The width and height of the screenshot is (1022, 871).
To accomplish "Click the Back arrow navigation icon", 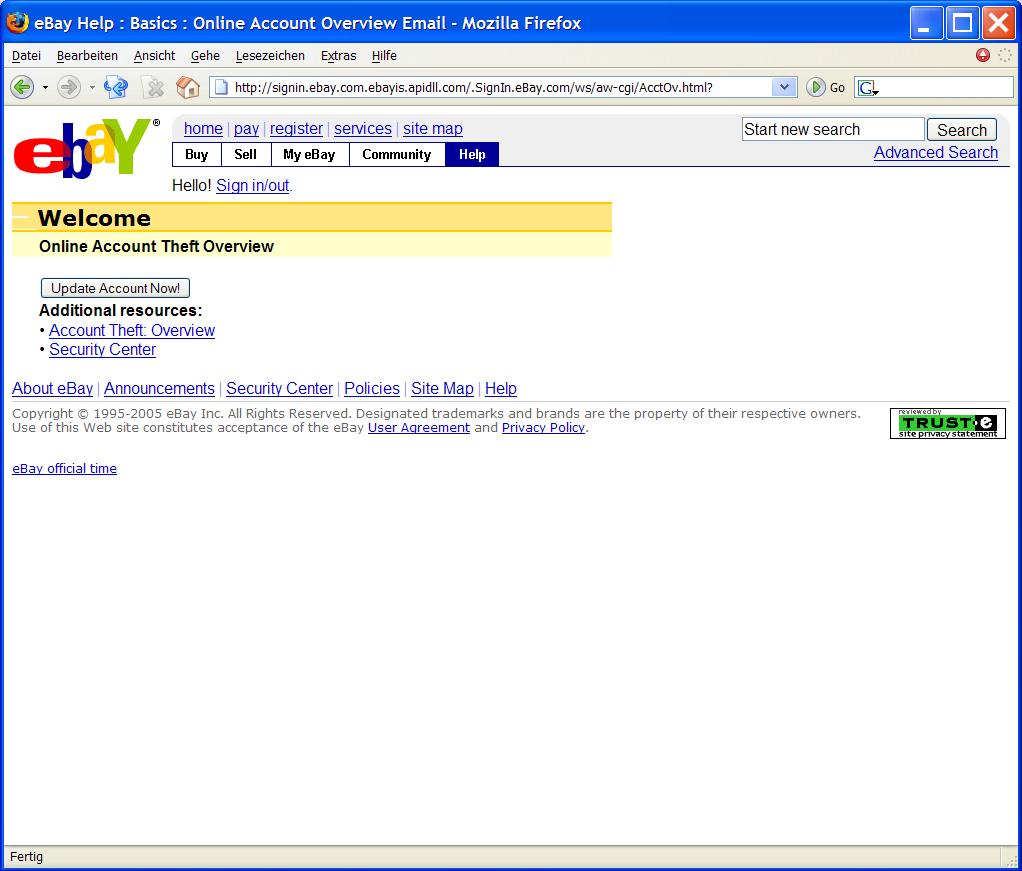I will tap(22, 87).
